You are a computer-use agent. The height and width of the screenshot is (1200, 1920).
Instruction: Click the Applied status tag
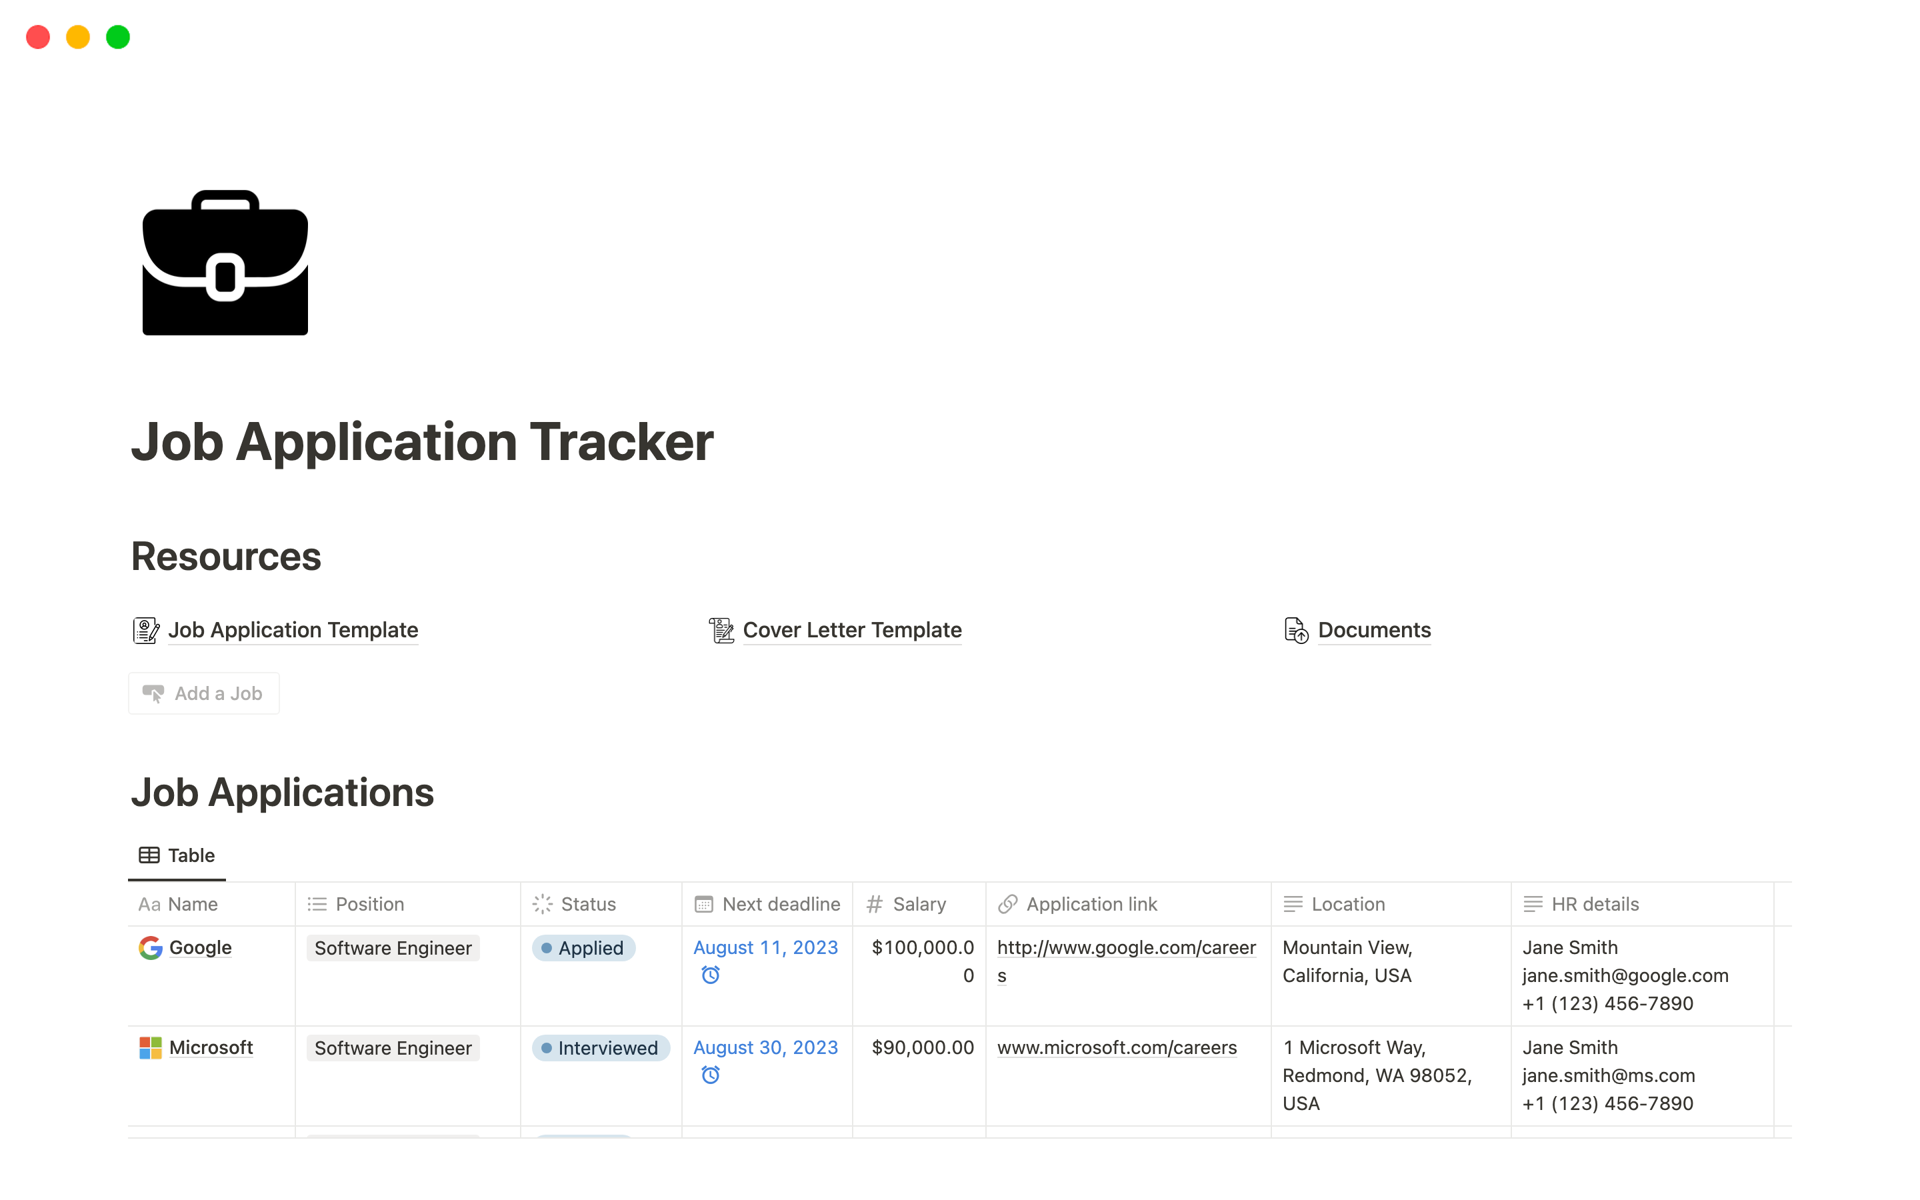coord(584,948)
